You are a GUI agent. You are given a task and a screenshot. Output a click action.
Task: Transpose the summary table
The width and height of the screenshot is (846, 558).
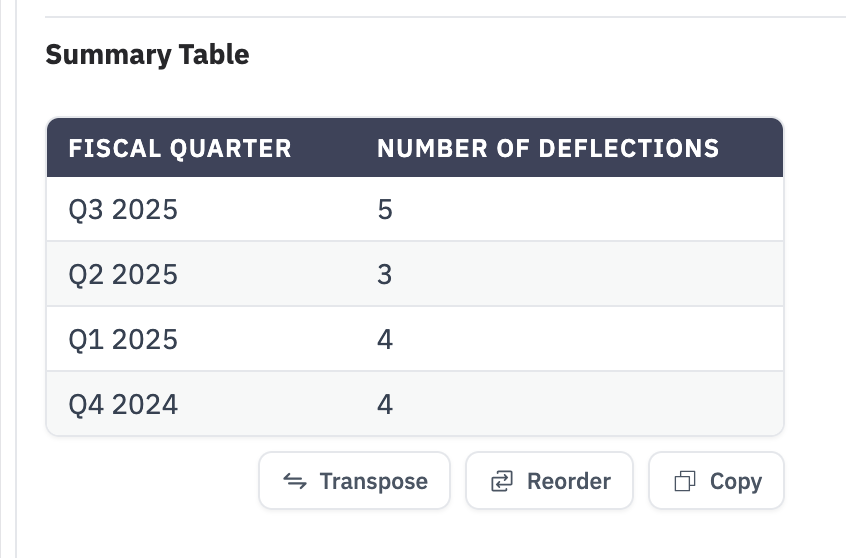354,481
